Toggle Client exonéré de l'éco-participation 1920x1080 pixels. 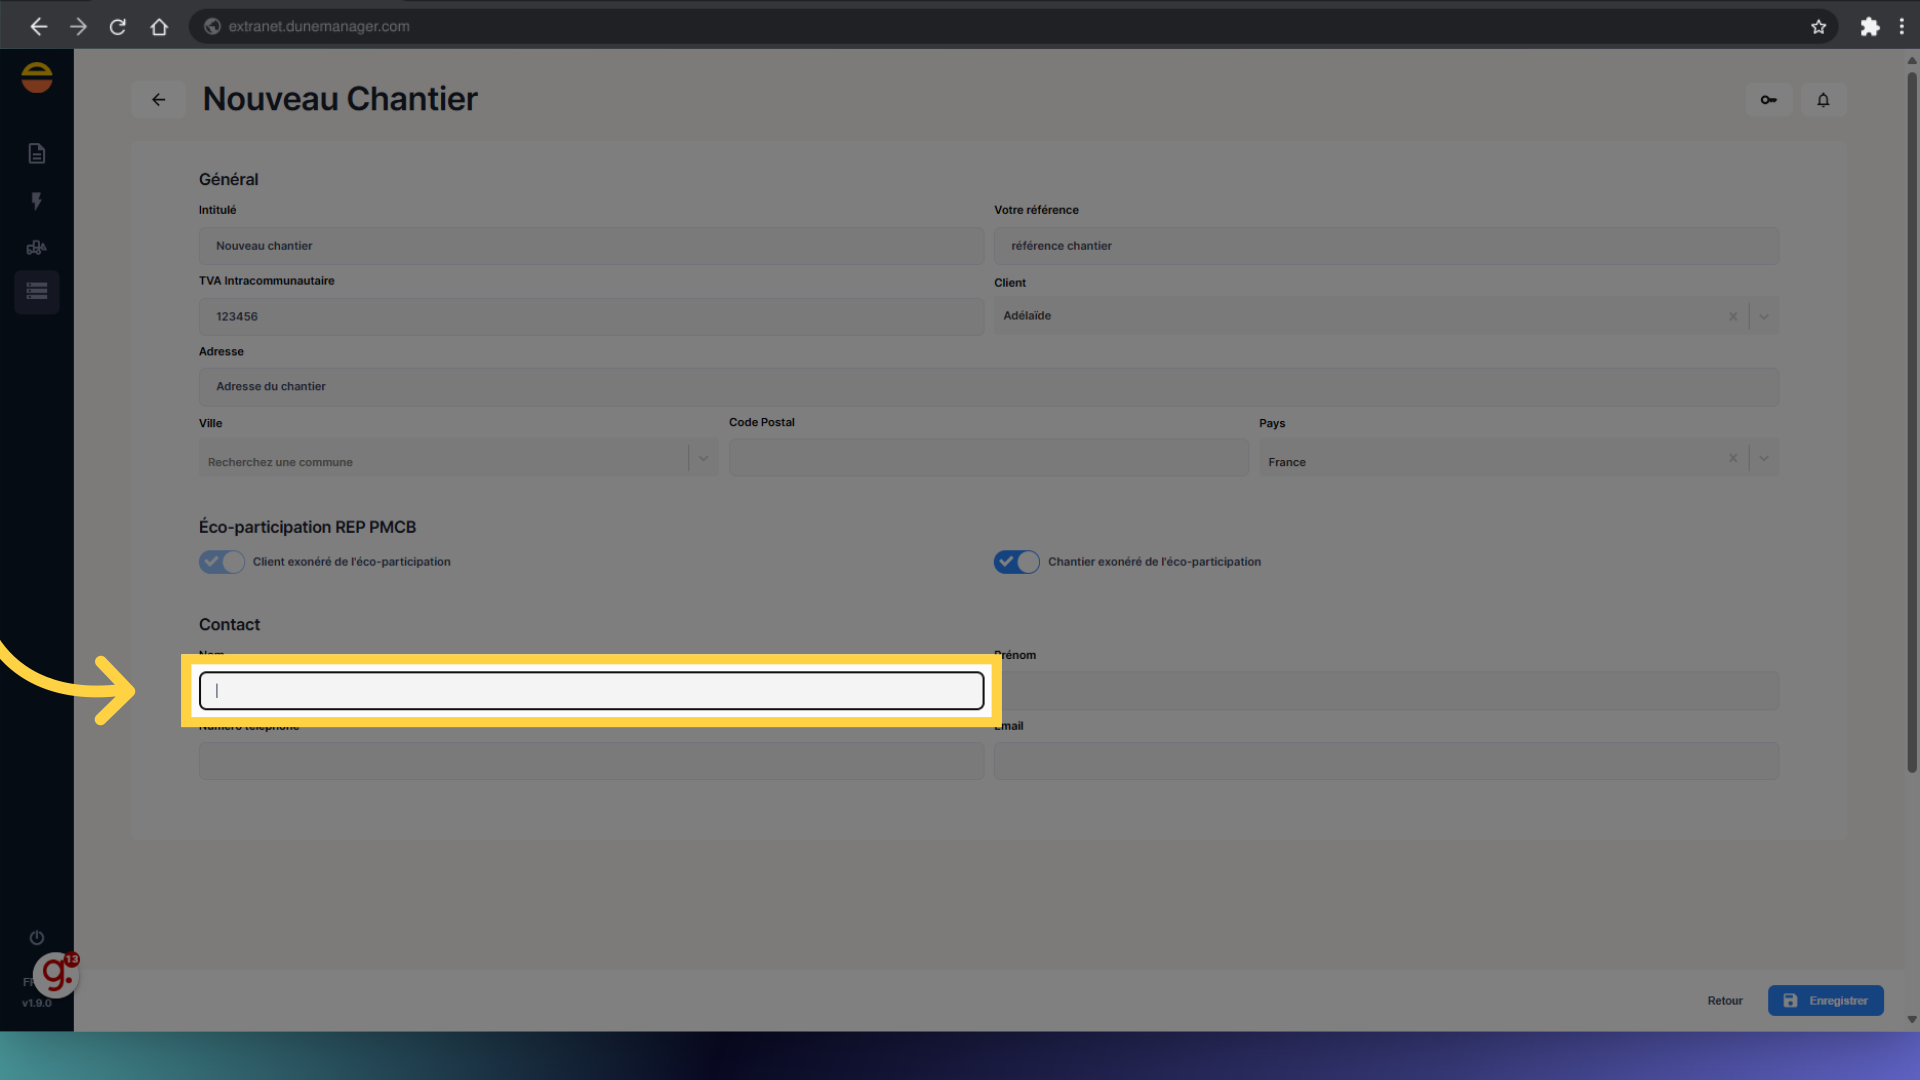click(x=221, y=562)
